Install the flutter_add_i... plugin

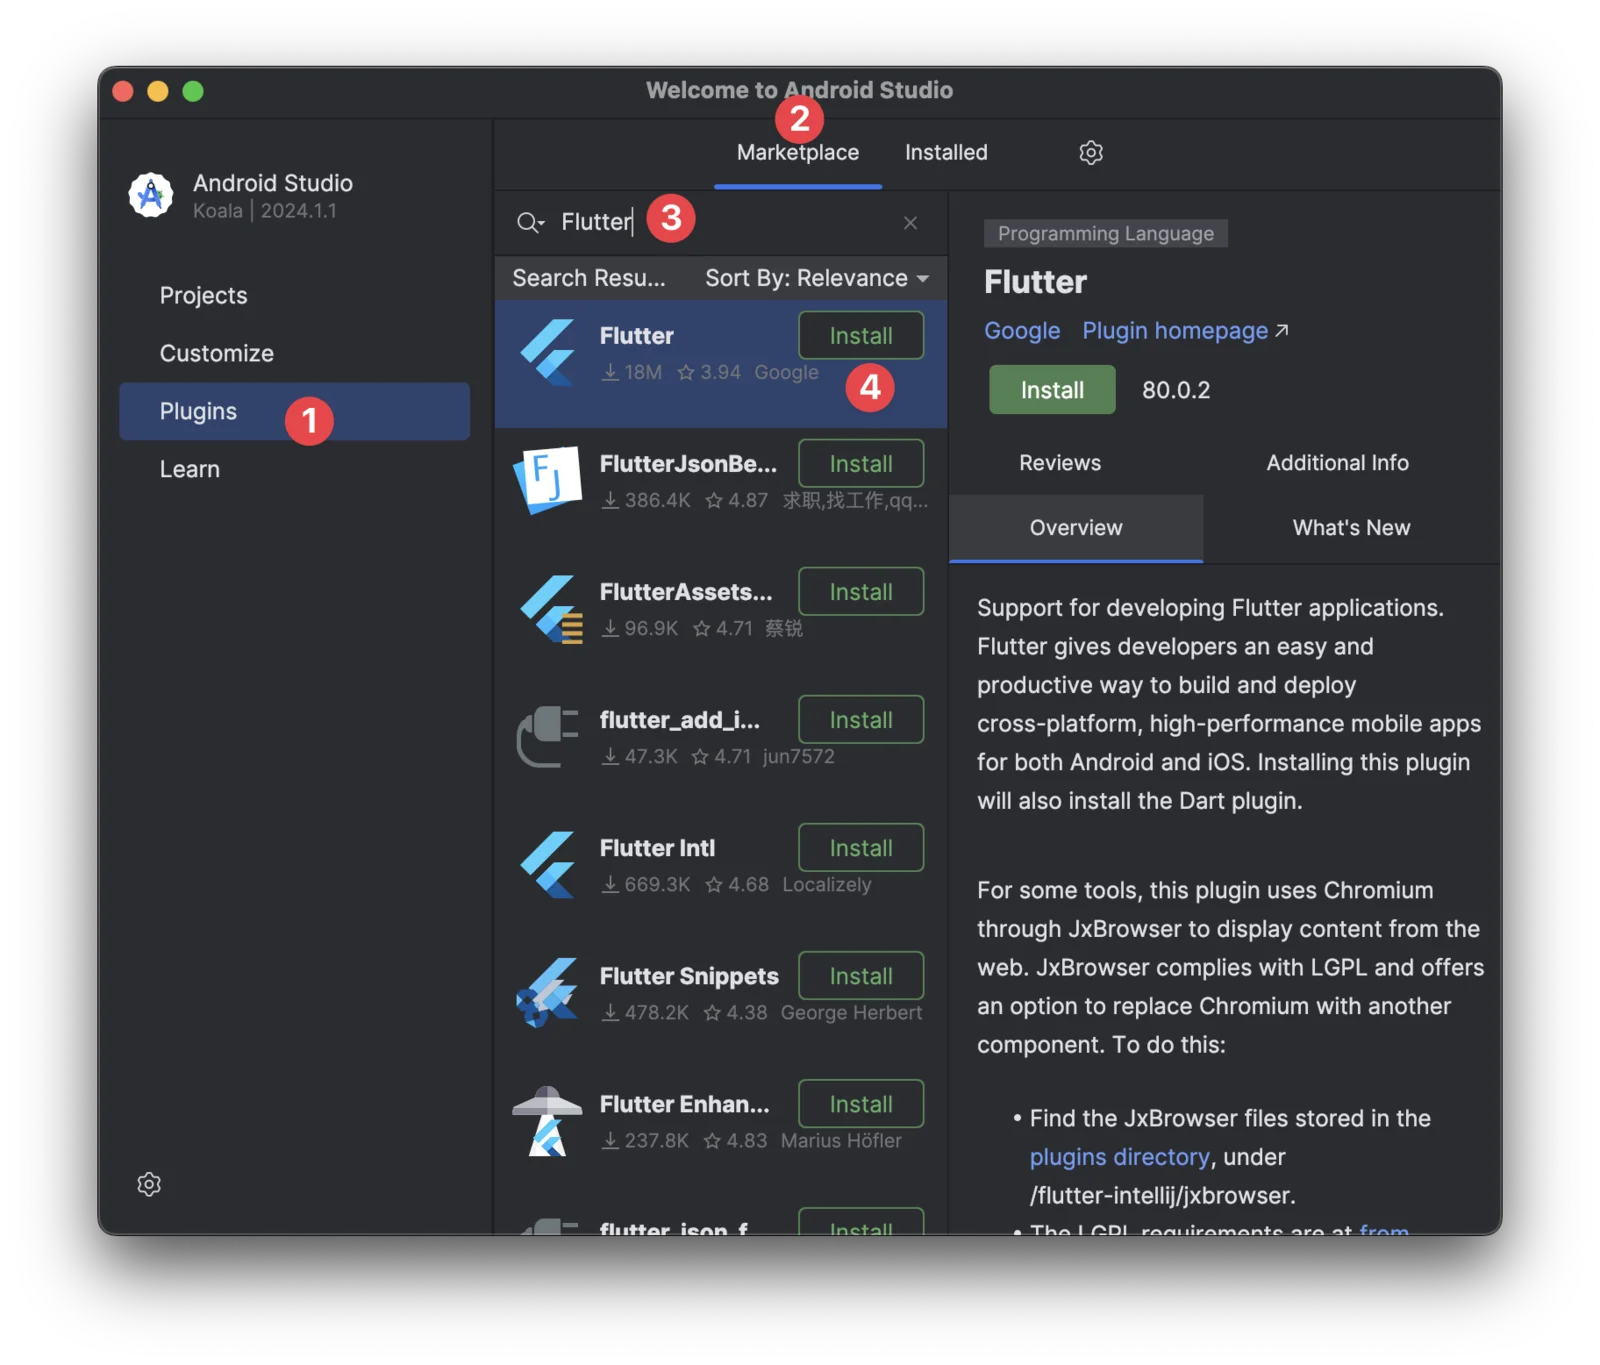click(861, 720)
